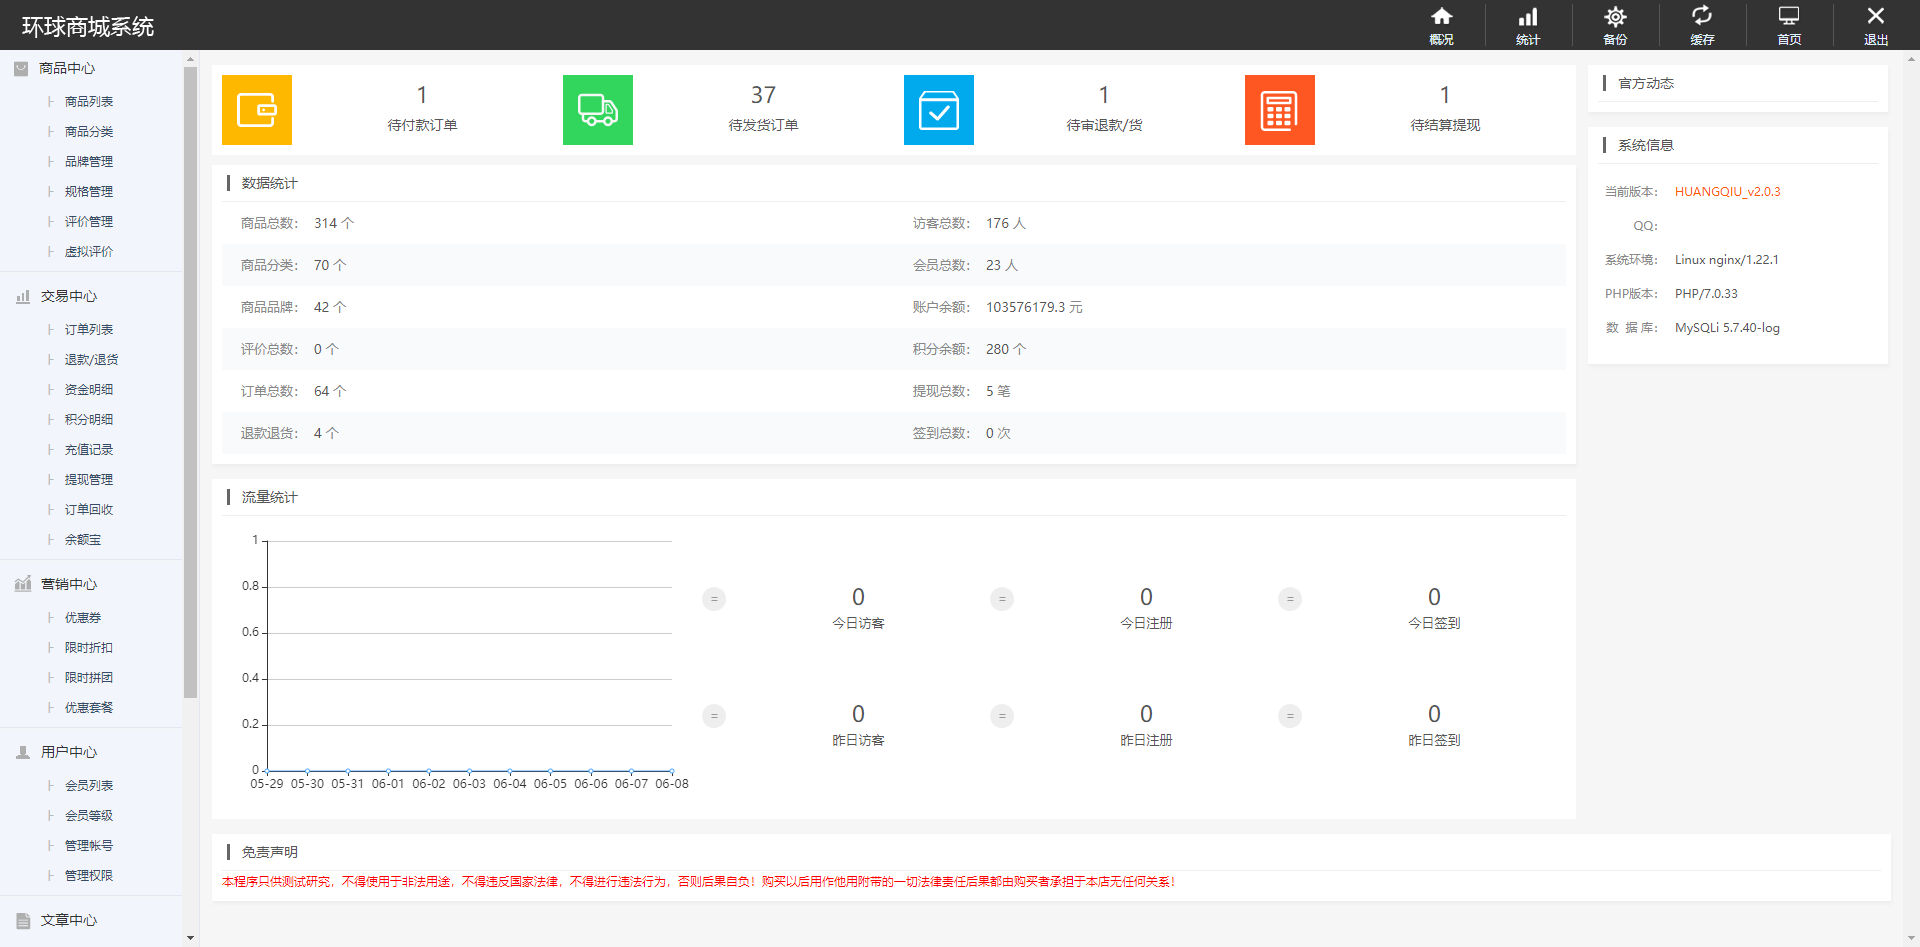Select 优惠券 under 营销中心
The width and height of the screenshot is (1920, 947).
click(x=83, y=617)
